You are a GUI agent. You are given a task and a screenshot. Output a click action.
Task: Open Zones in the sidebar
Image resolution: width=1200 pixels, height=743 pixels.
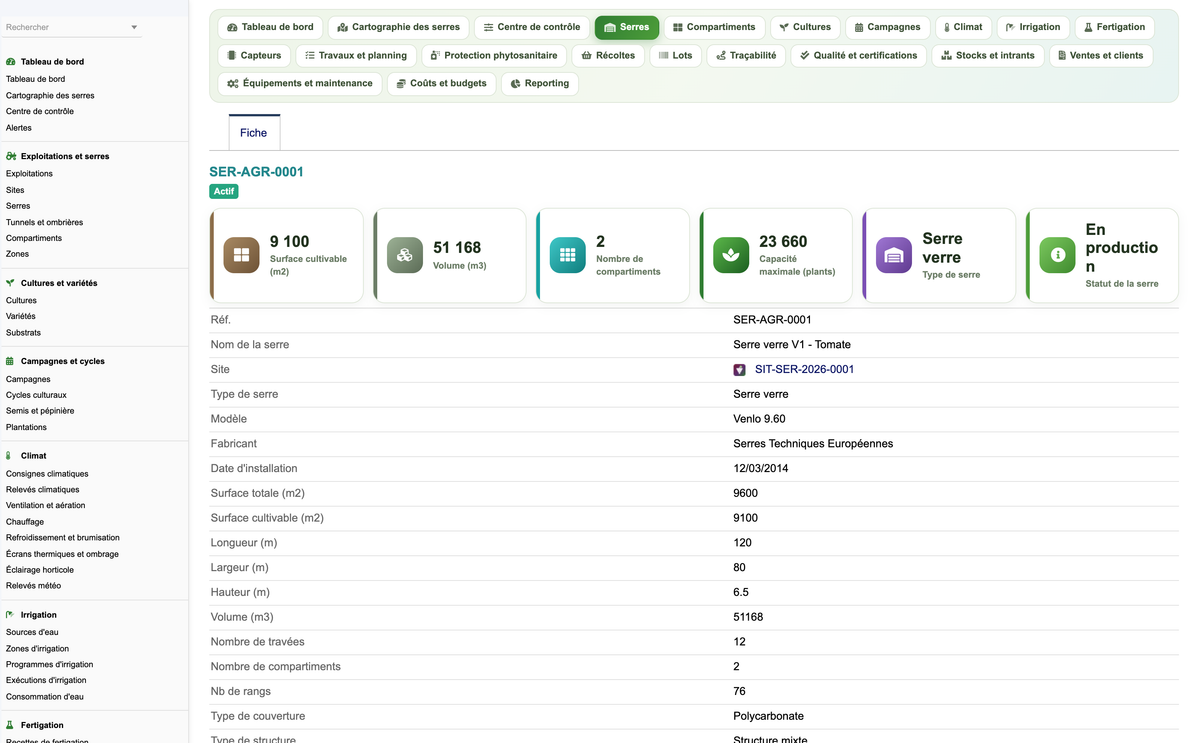point(17,254)
